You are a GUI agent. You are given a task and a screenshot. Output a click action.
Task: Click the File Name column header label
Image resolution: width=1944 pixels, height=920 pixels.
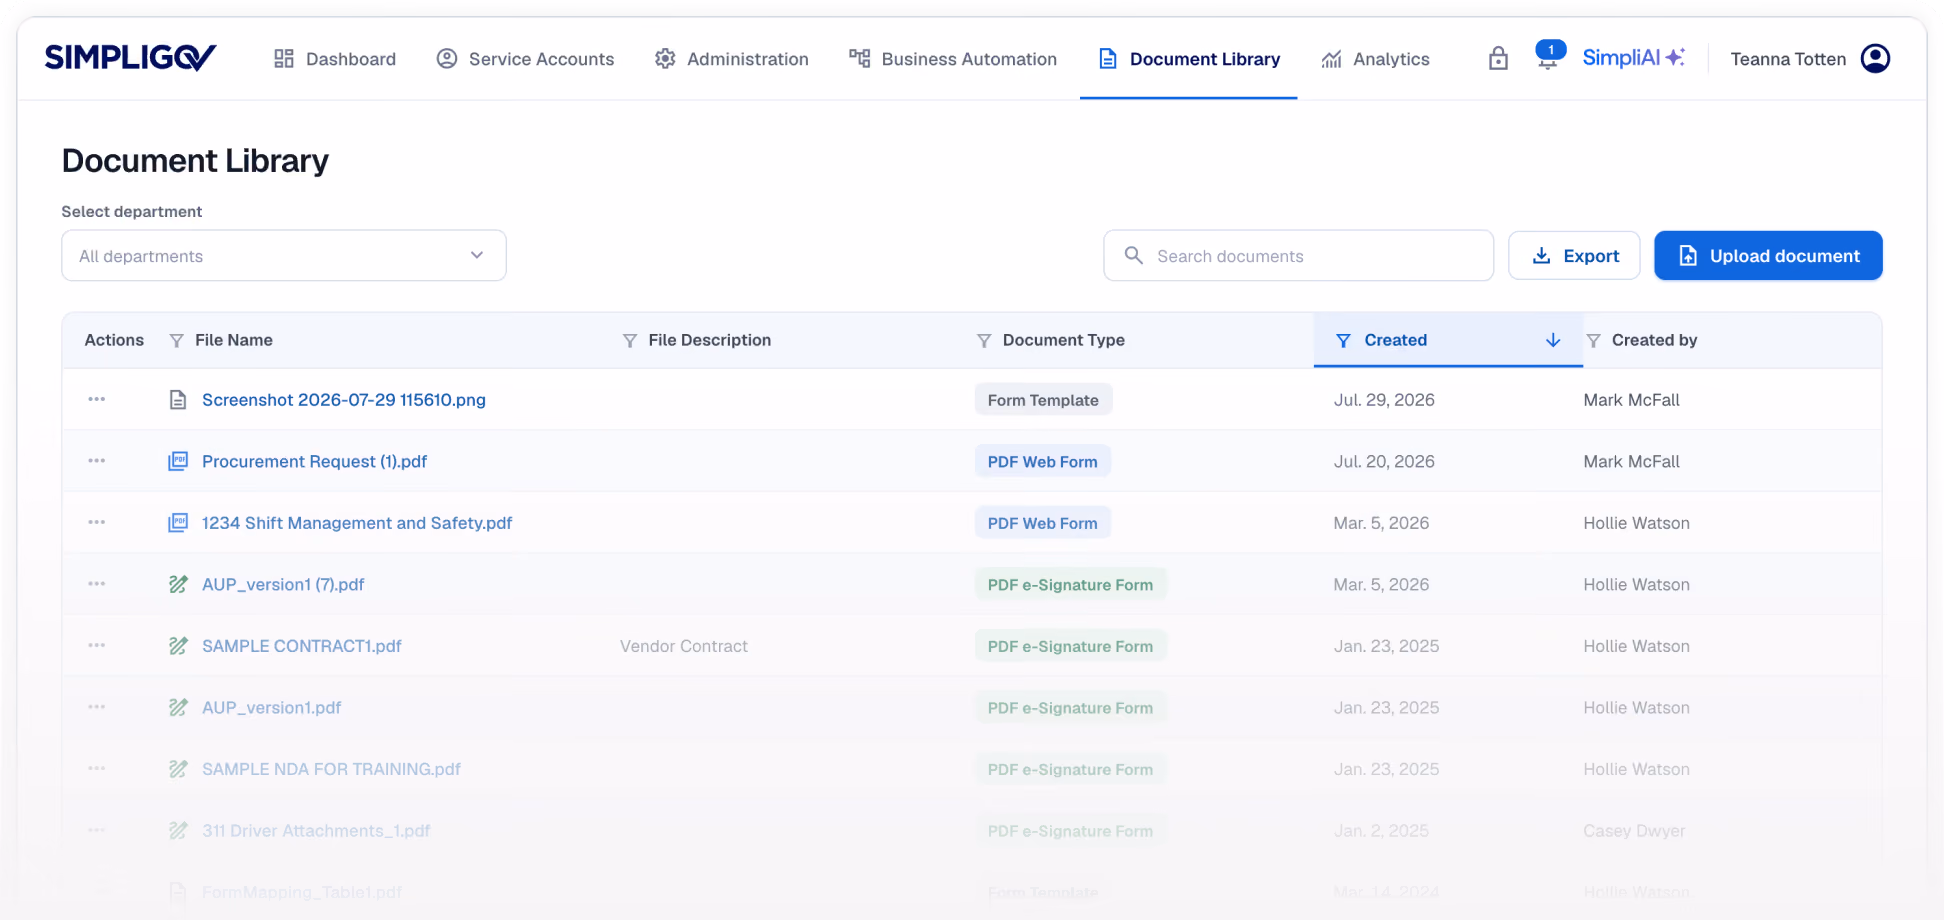pos(234,340)
